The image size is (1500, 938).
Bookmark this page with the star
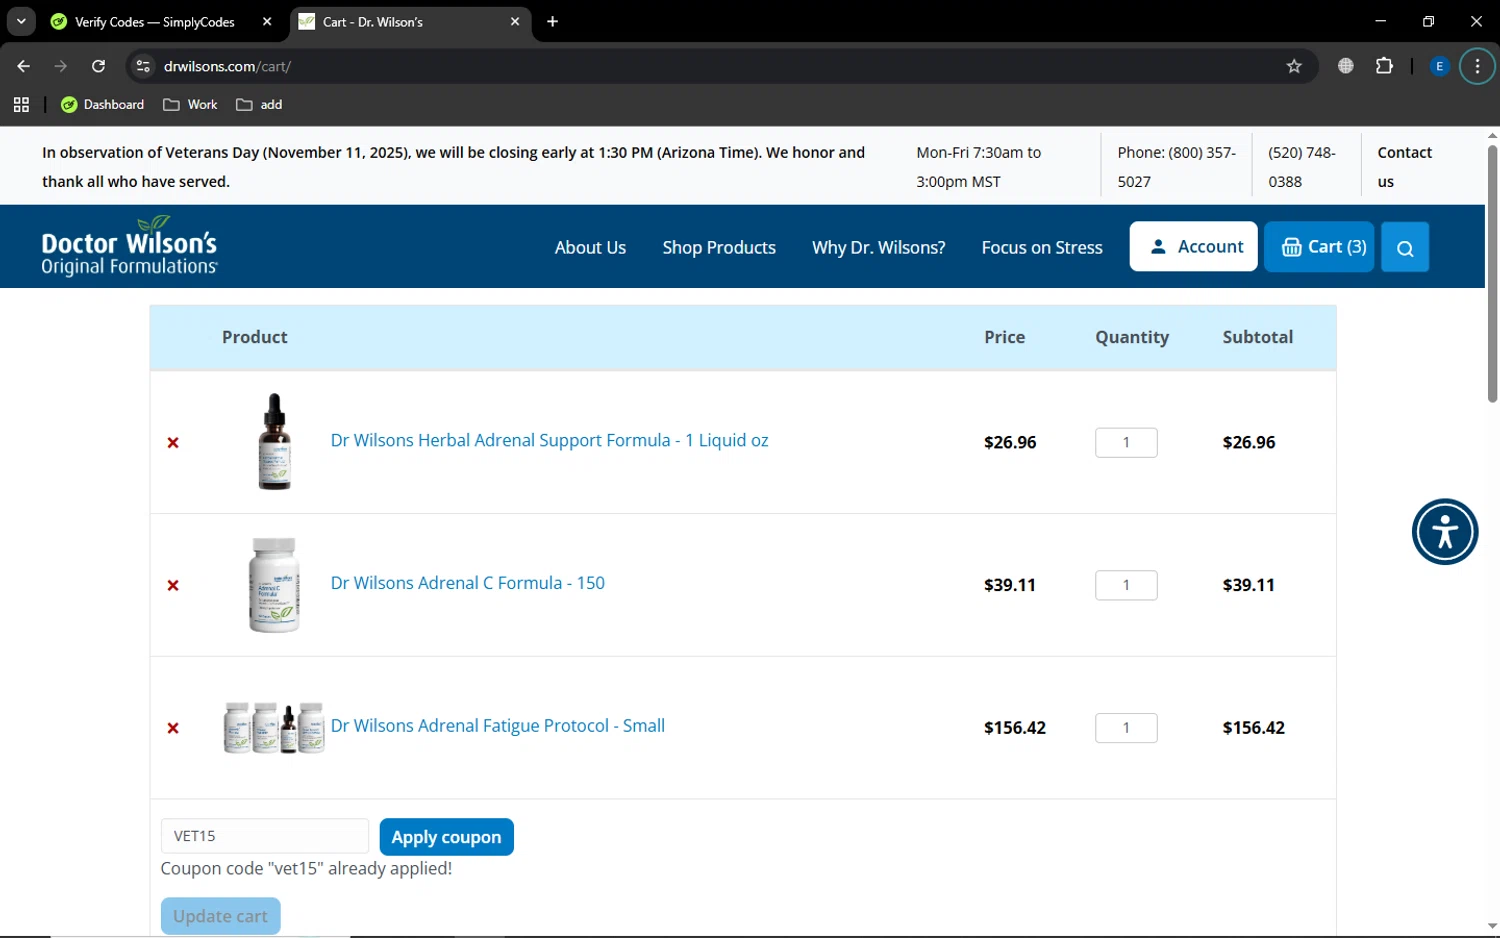coord(1294,66)
